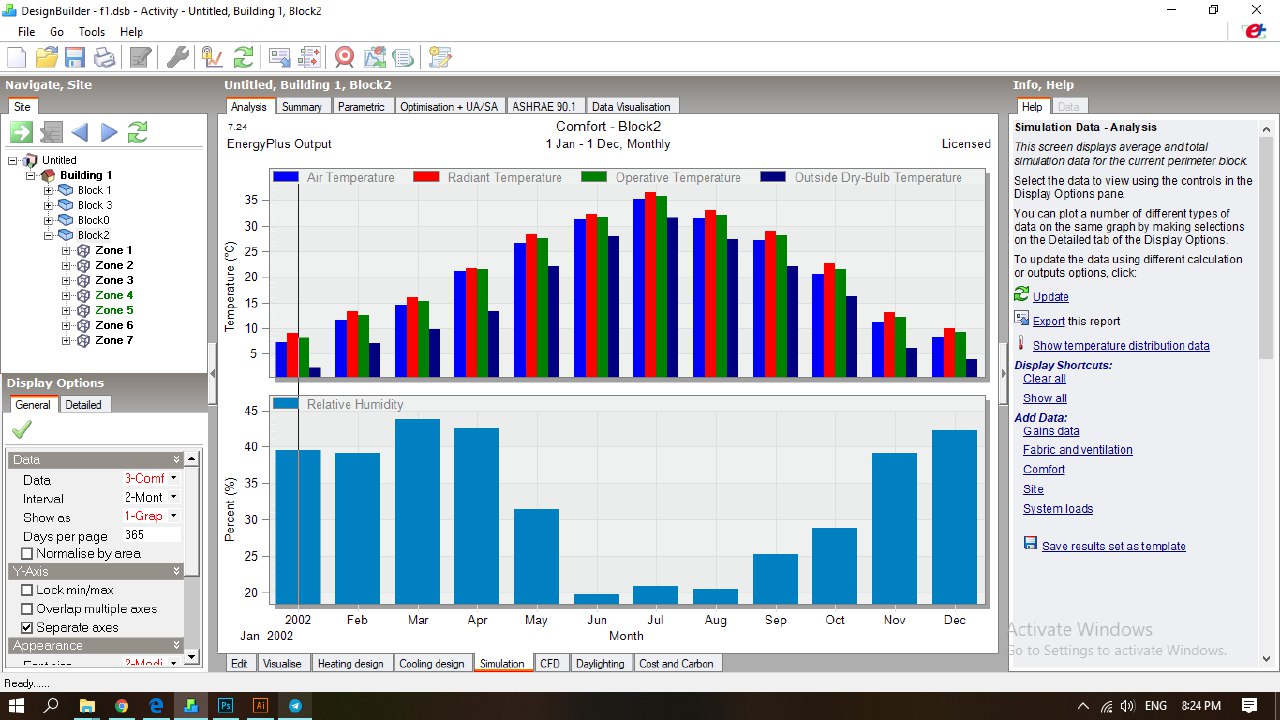Click the Clear all display shortcut
Screen dimensions: 1280x720
tap(1044, 379)
